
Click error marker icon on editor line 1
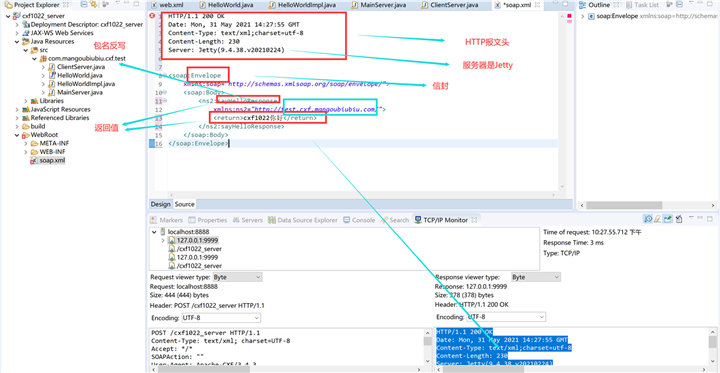(152, 16)
